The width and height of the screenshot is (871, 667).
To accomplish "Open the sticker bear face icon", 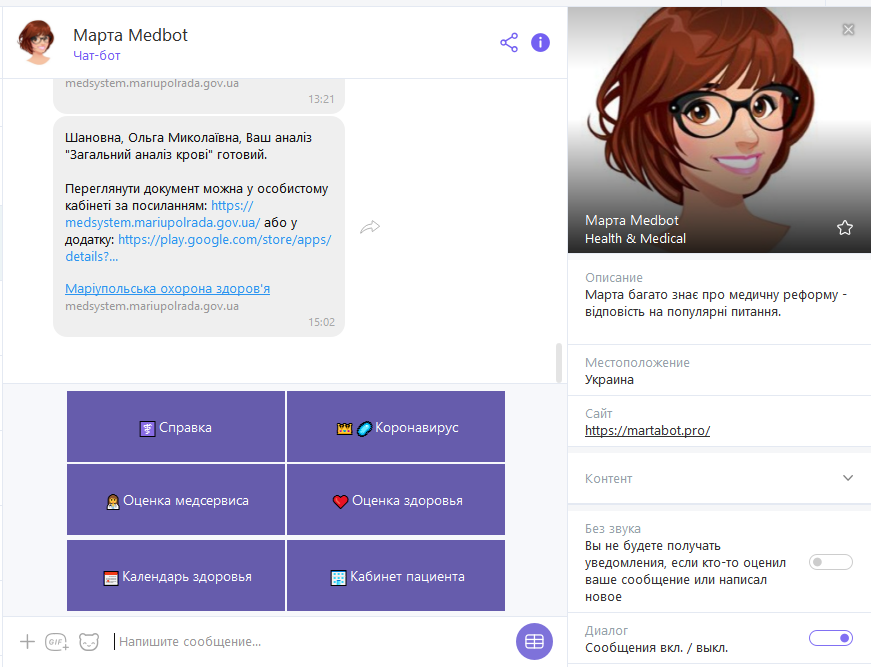I will (x=89, y=641).
